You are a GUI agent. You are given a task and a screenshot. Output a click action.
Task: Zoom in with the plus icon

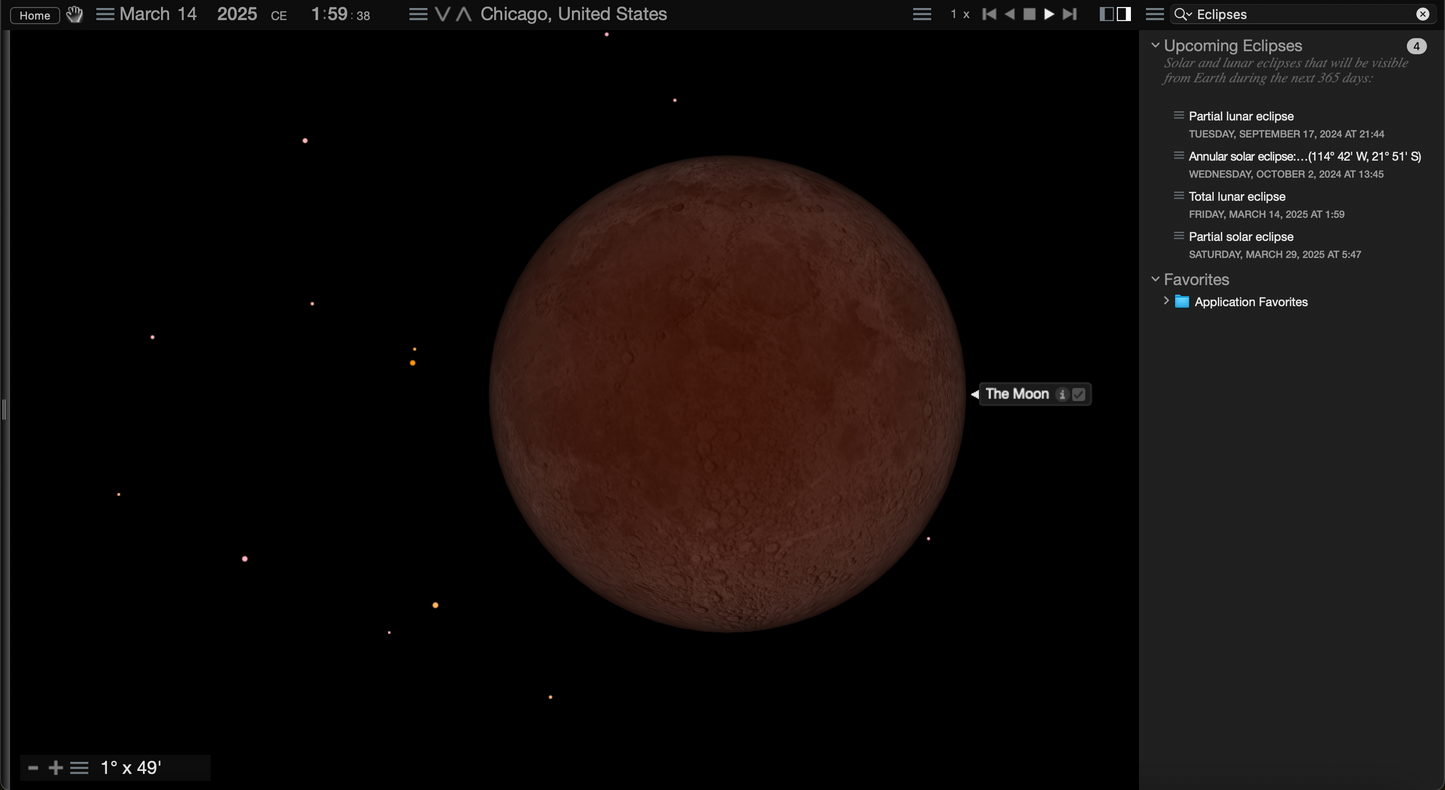coord(56,768)
